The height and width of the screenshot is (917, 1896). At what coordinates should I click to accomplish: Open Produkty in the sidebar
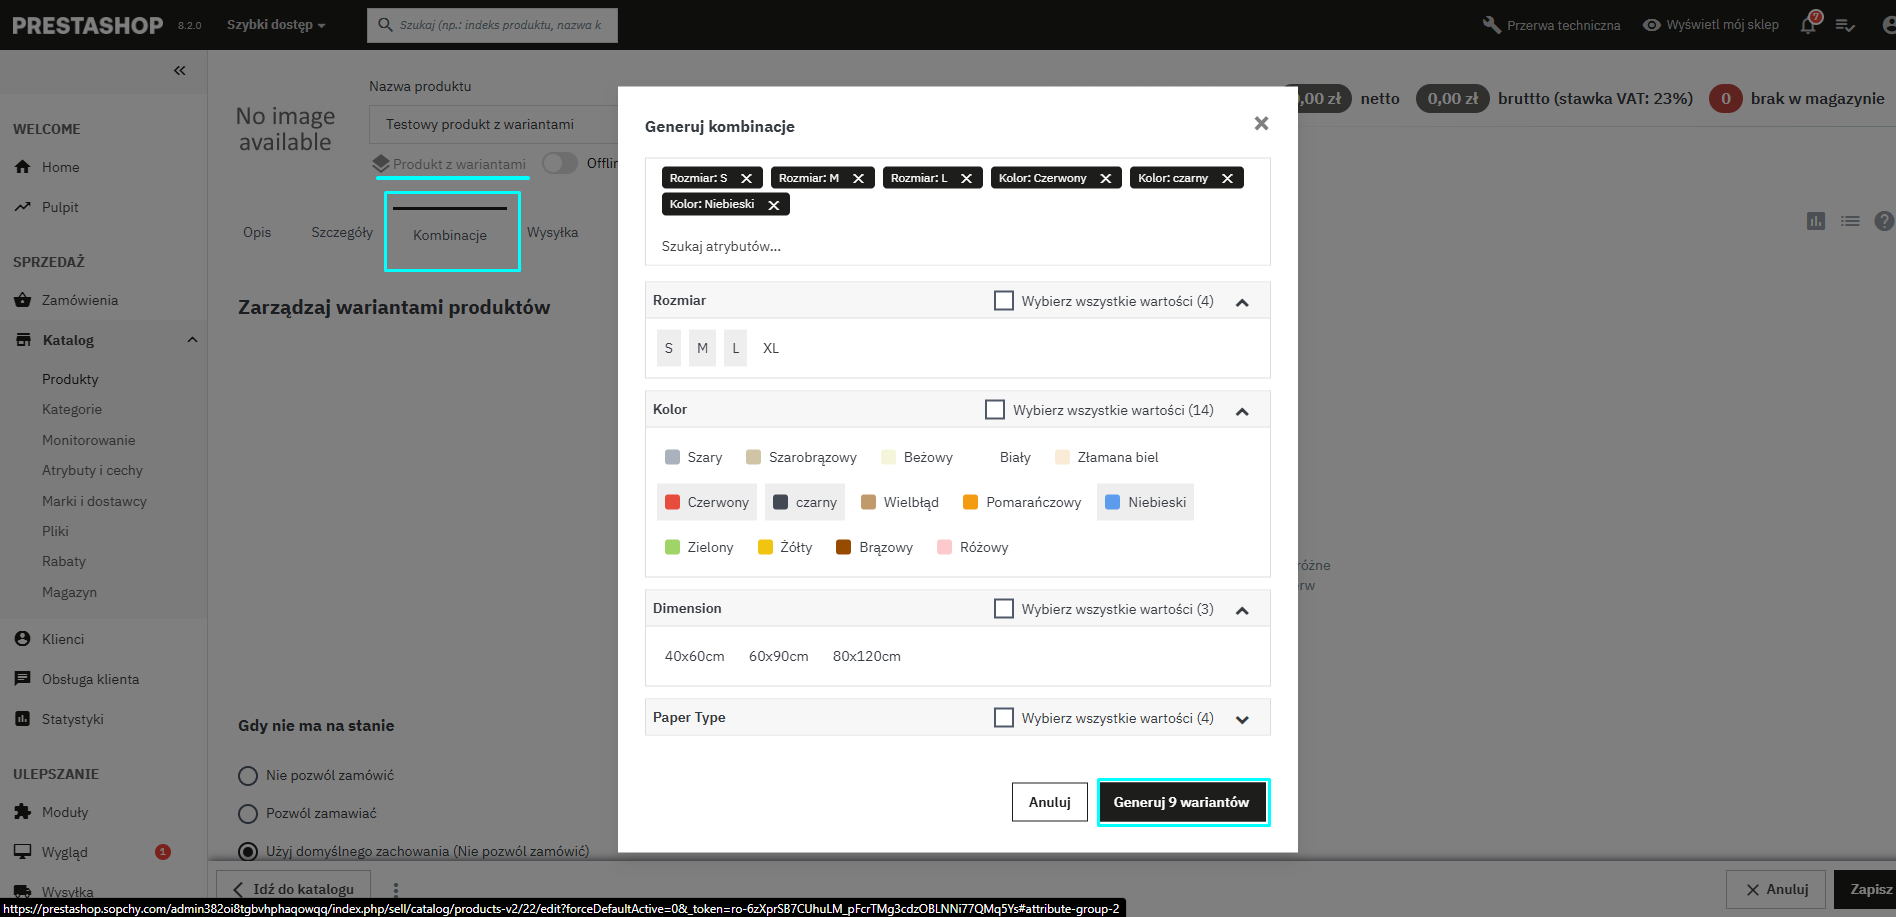pyautogui.click(x=70, y=379)
